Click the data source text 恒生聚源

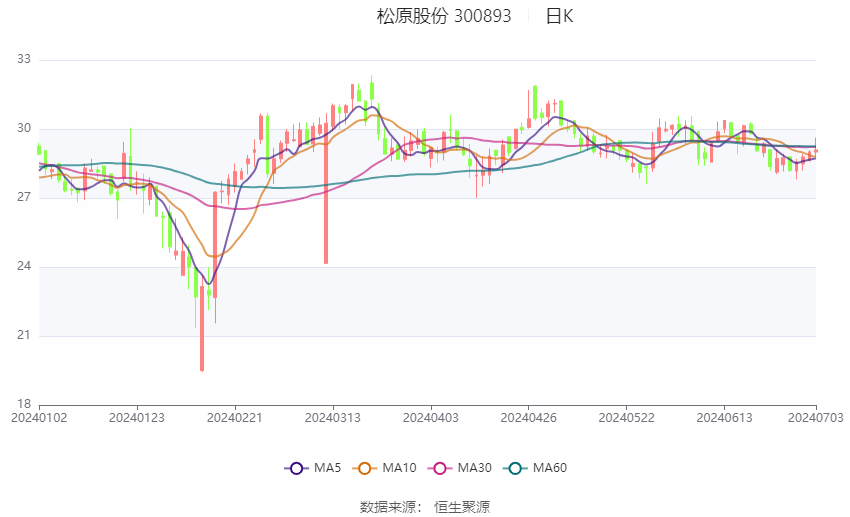[462, 507]
